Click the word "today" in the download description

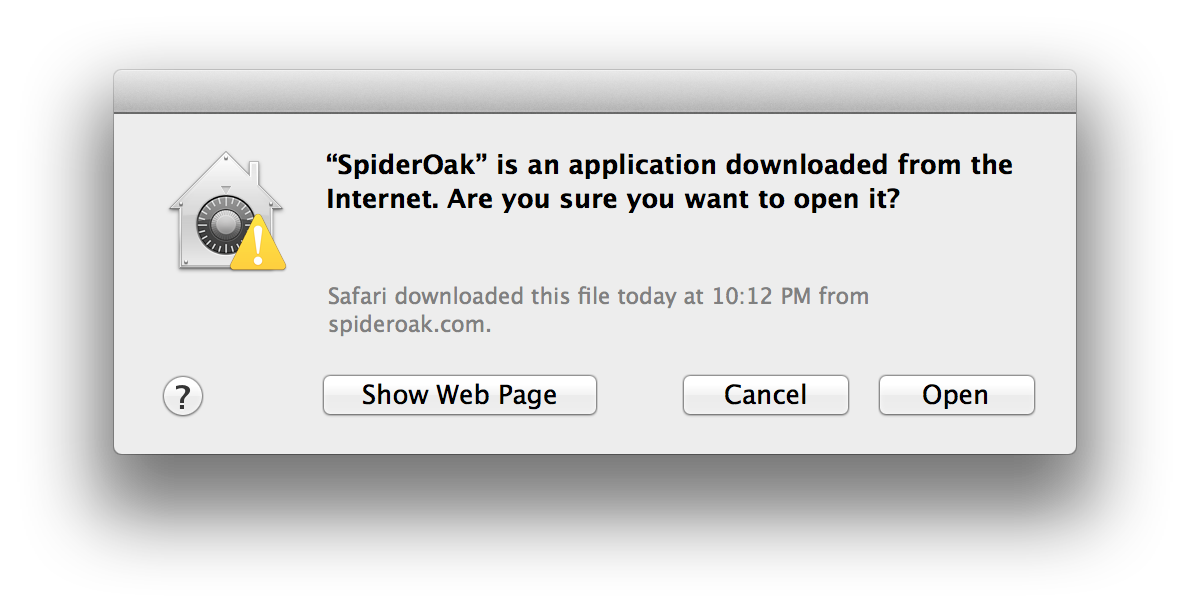[x=647, y=295]
